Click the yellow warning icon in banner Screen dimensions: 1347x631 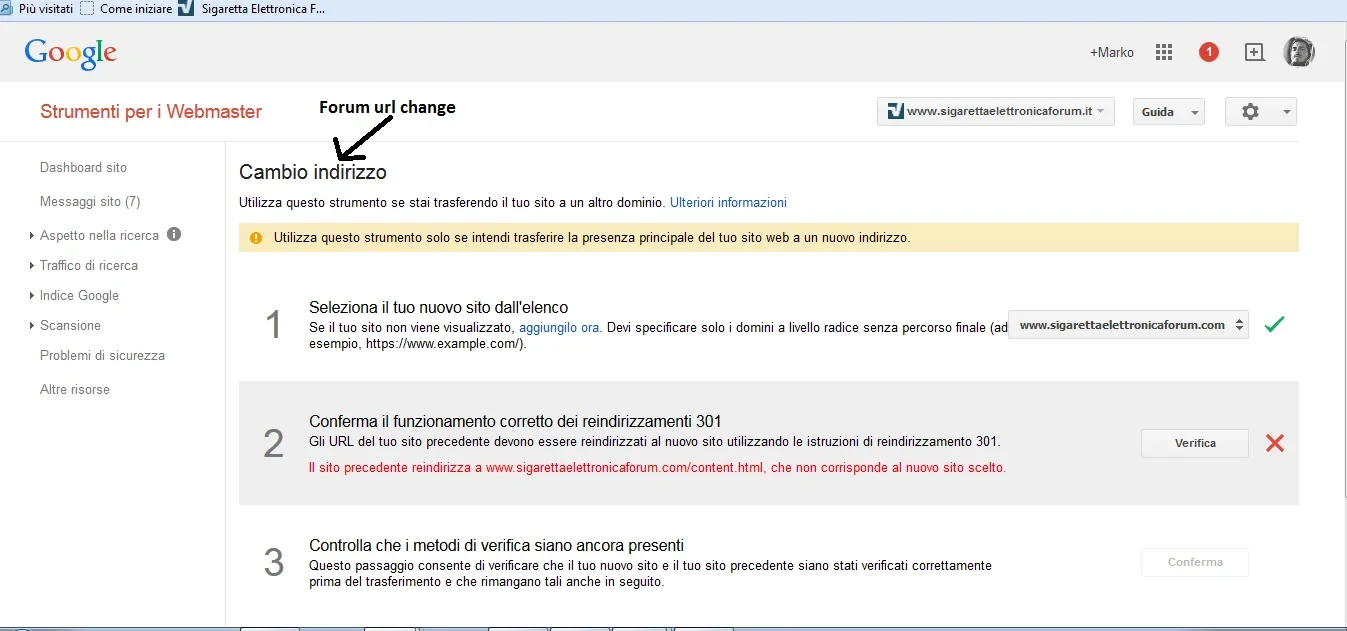[256, 238]
